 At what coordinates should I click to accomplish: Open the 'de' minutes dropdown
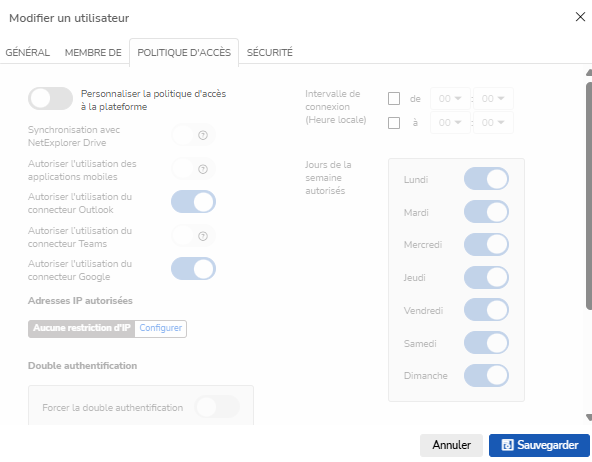(493, 99)
